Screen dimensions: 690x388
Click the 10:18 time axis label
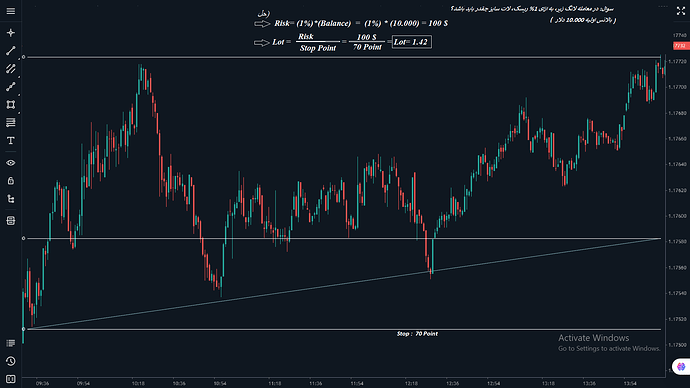click(x=138, y=383)
